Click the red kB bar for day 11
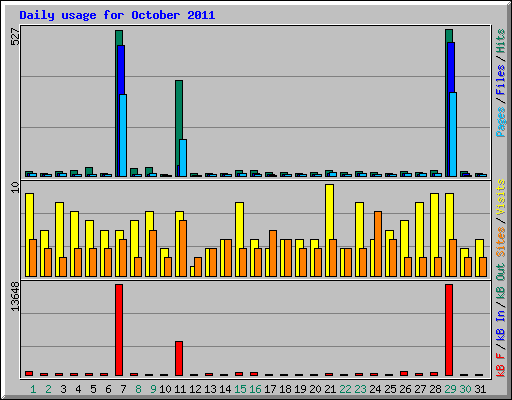This screenshot has height=400, width=512. (179, 358)
